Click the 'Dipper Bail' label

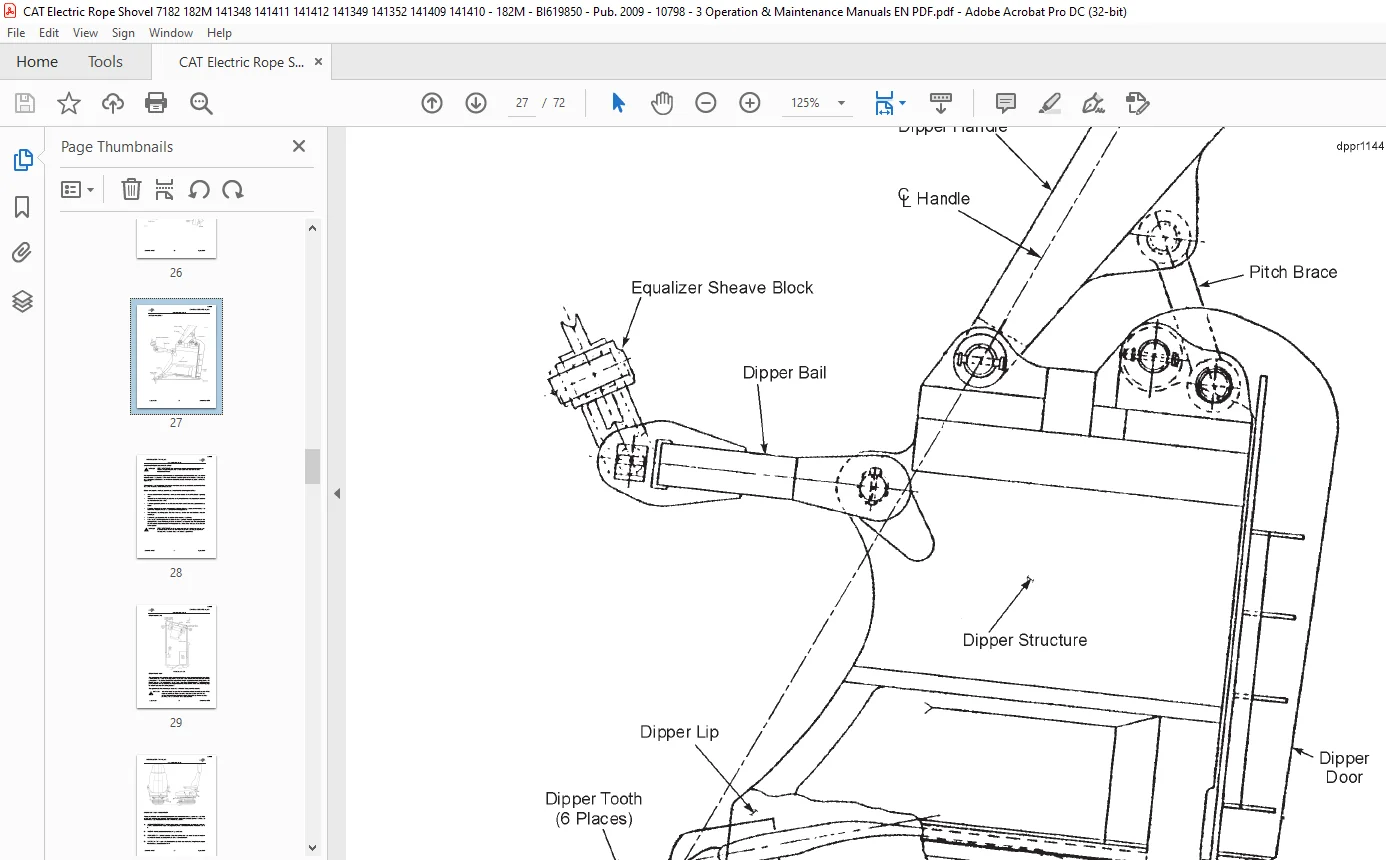[x=785, y=373]
